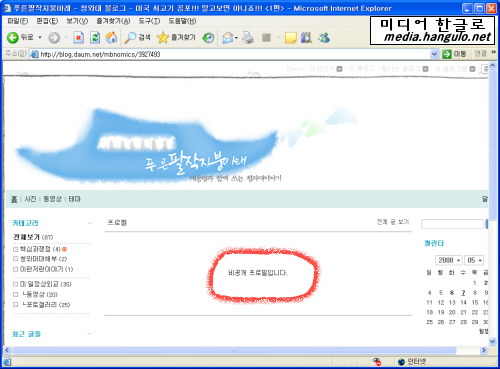Collapse the 카테고리 section arrow
The height and width of the screenshot is (369, 500).
[89, 223]
